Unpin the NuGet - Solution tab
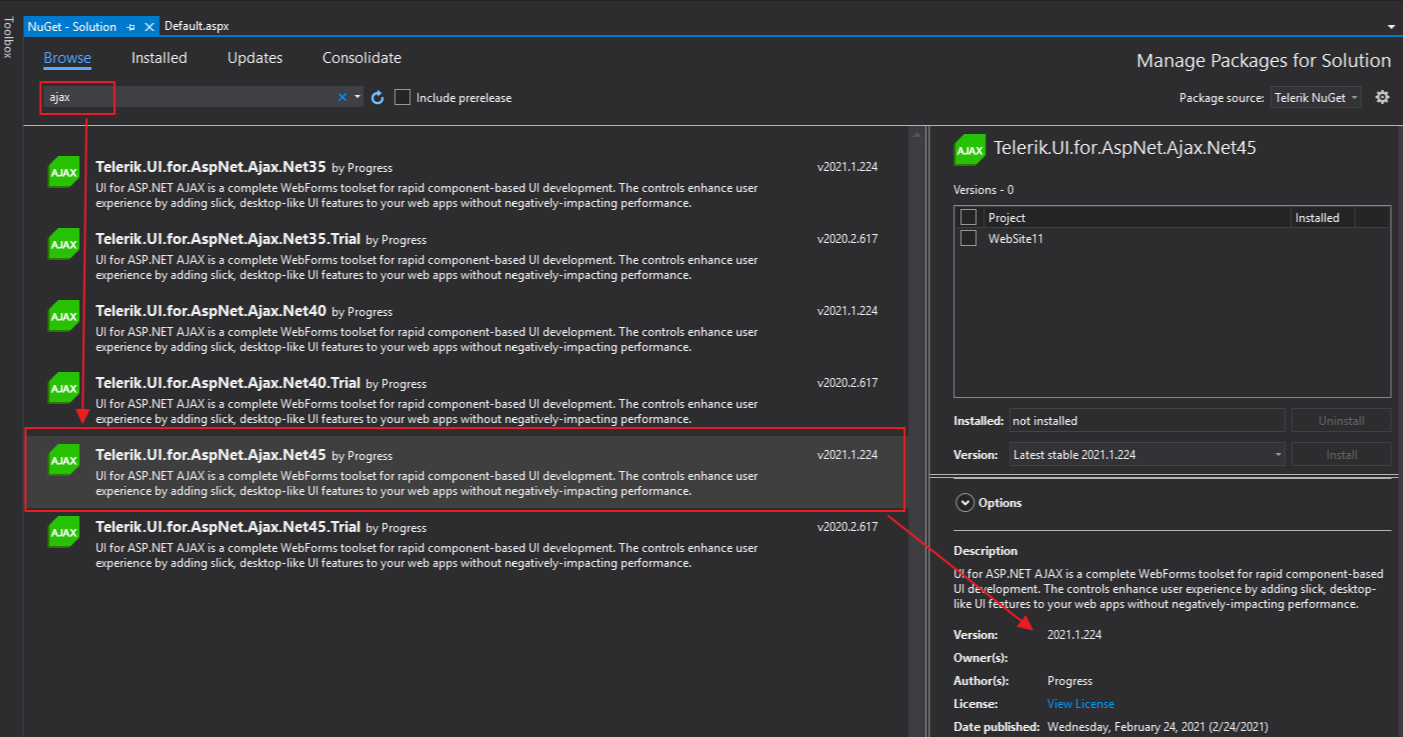 point(133,26)
